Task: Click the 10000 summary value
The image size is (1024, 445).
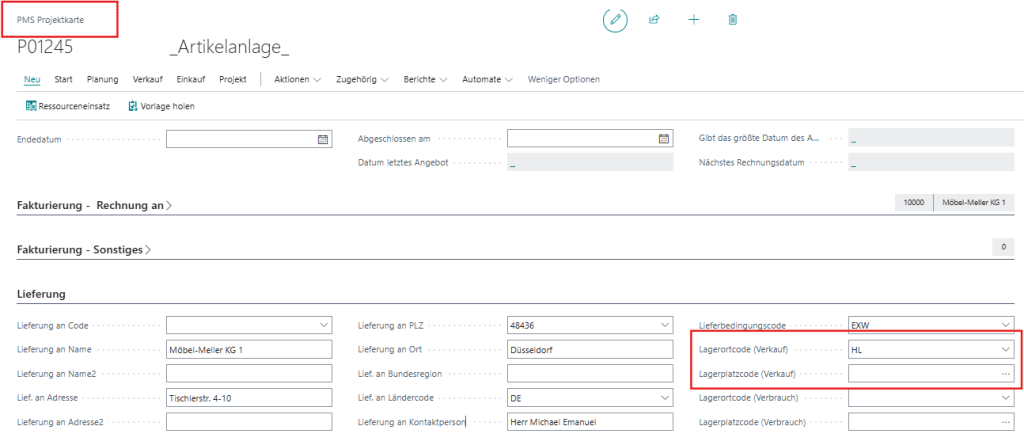Action: 914,203
